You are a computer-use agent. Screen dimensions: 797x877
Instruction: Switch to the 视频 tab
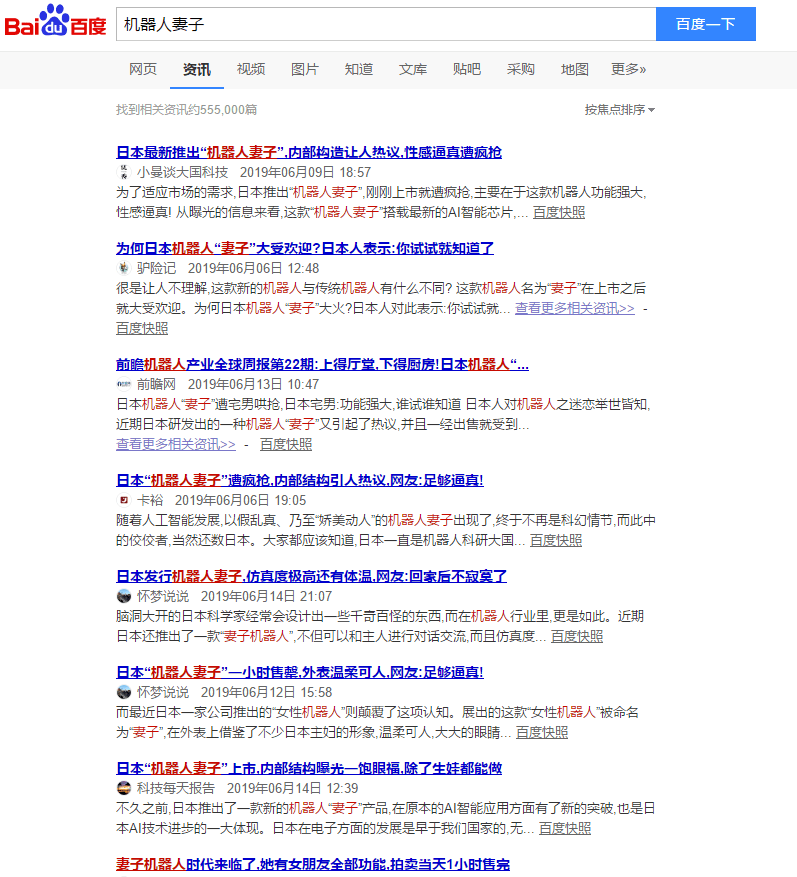pos(251,69)
